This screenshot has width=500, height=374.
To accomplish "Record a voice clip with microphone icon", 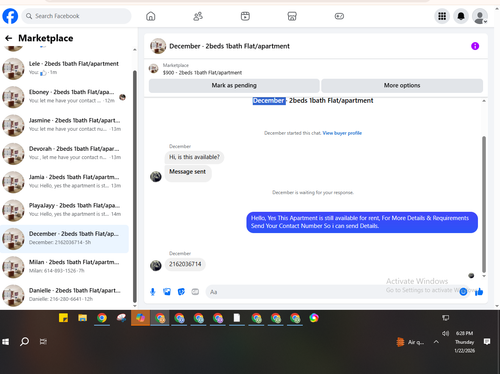I will point(153,292).
